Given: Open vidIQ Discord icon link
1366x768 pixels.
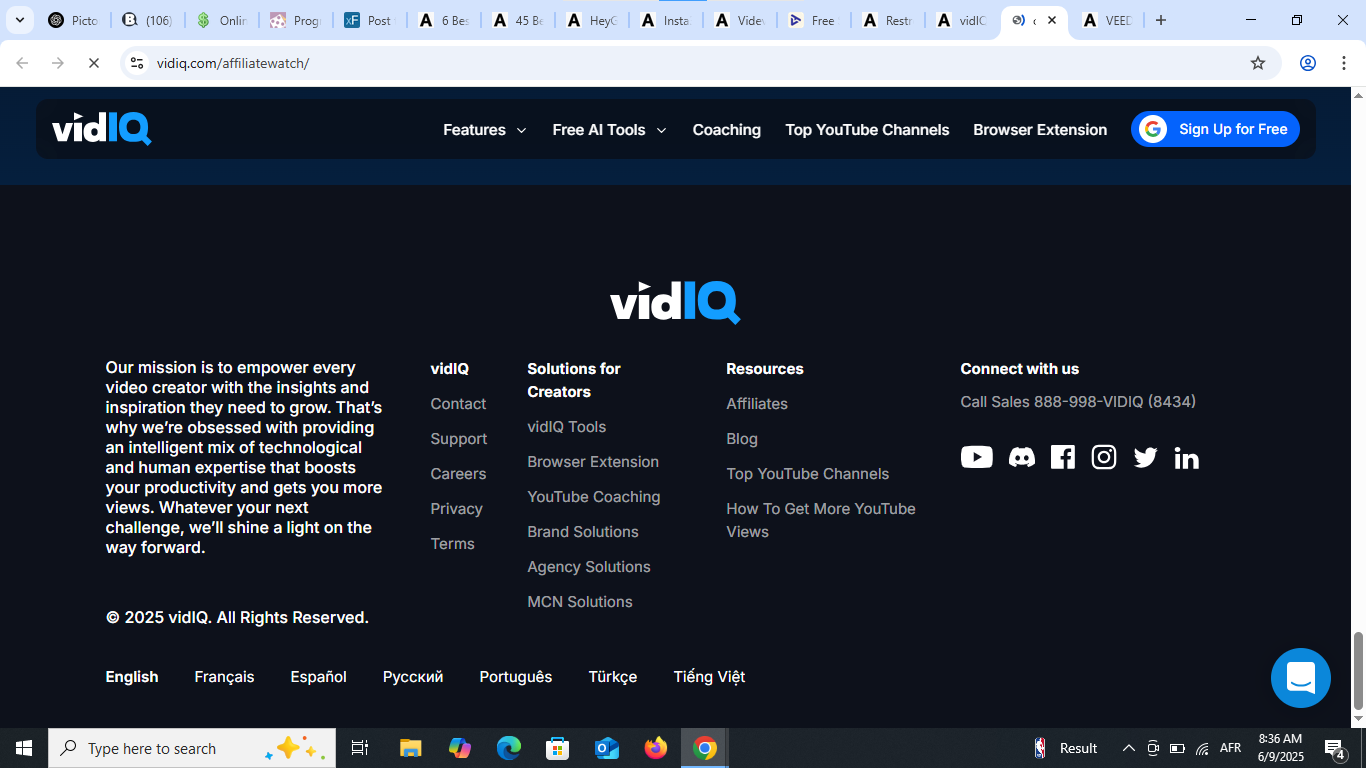Looking at the screenshot, I should click(1021, 458).
